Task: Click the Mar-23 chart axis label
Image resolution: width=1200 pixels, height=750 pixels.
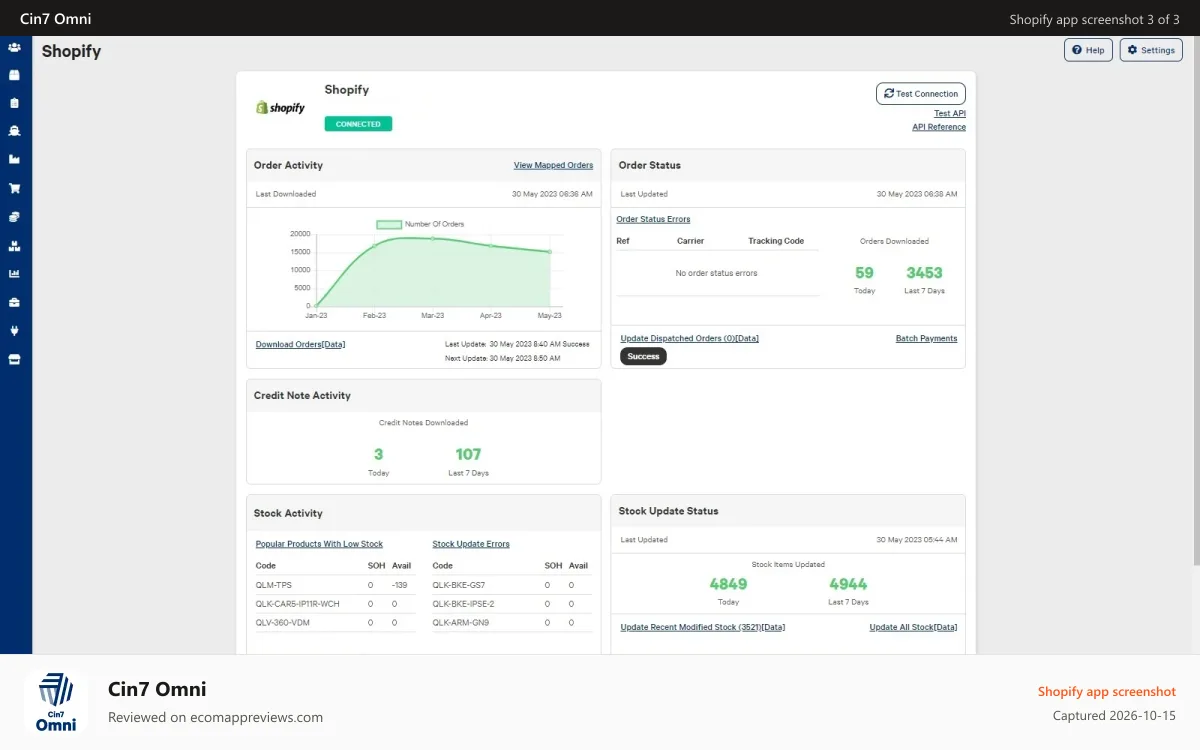Action: pos(432,315)
